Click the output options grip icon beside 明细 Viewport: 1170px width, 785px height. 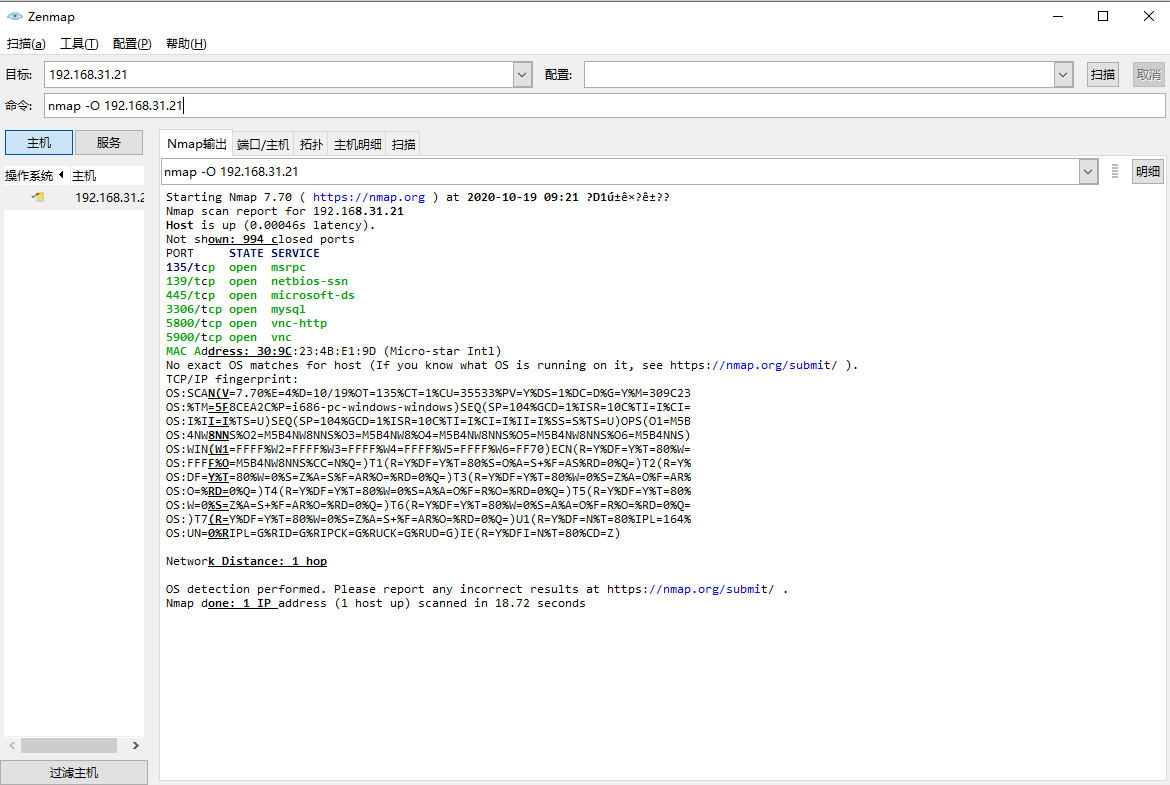tap(1115, 172)
